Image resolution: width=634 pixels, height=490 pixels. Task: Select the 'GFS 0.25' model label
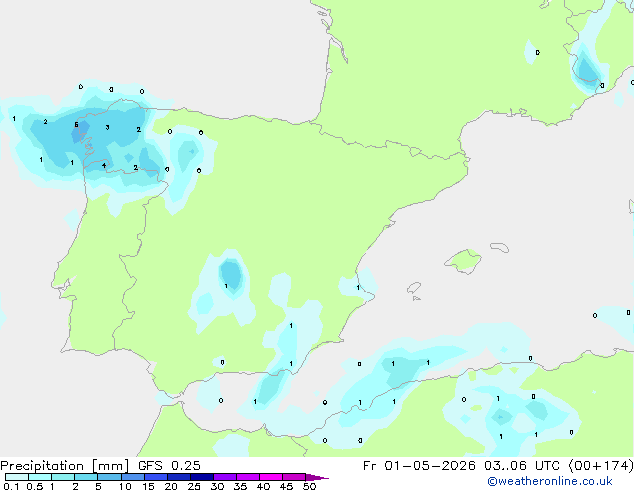point(169,466)
